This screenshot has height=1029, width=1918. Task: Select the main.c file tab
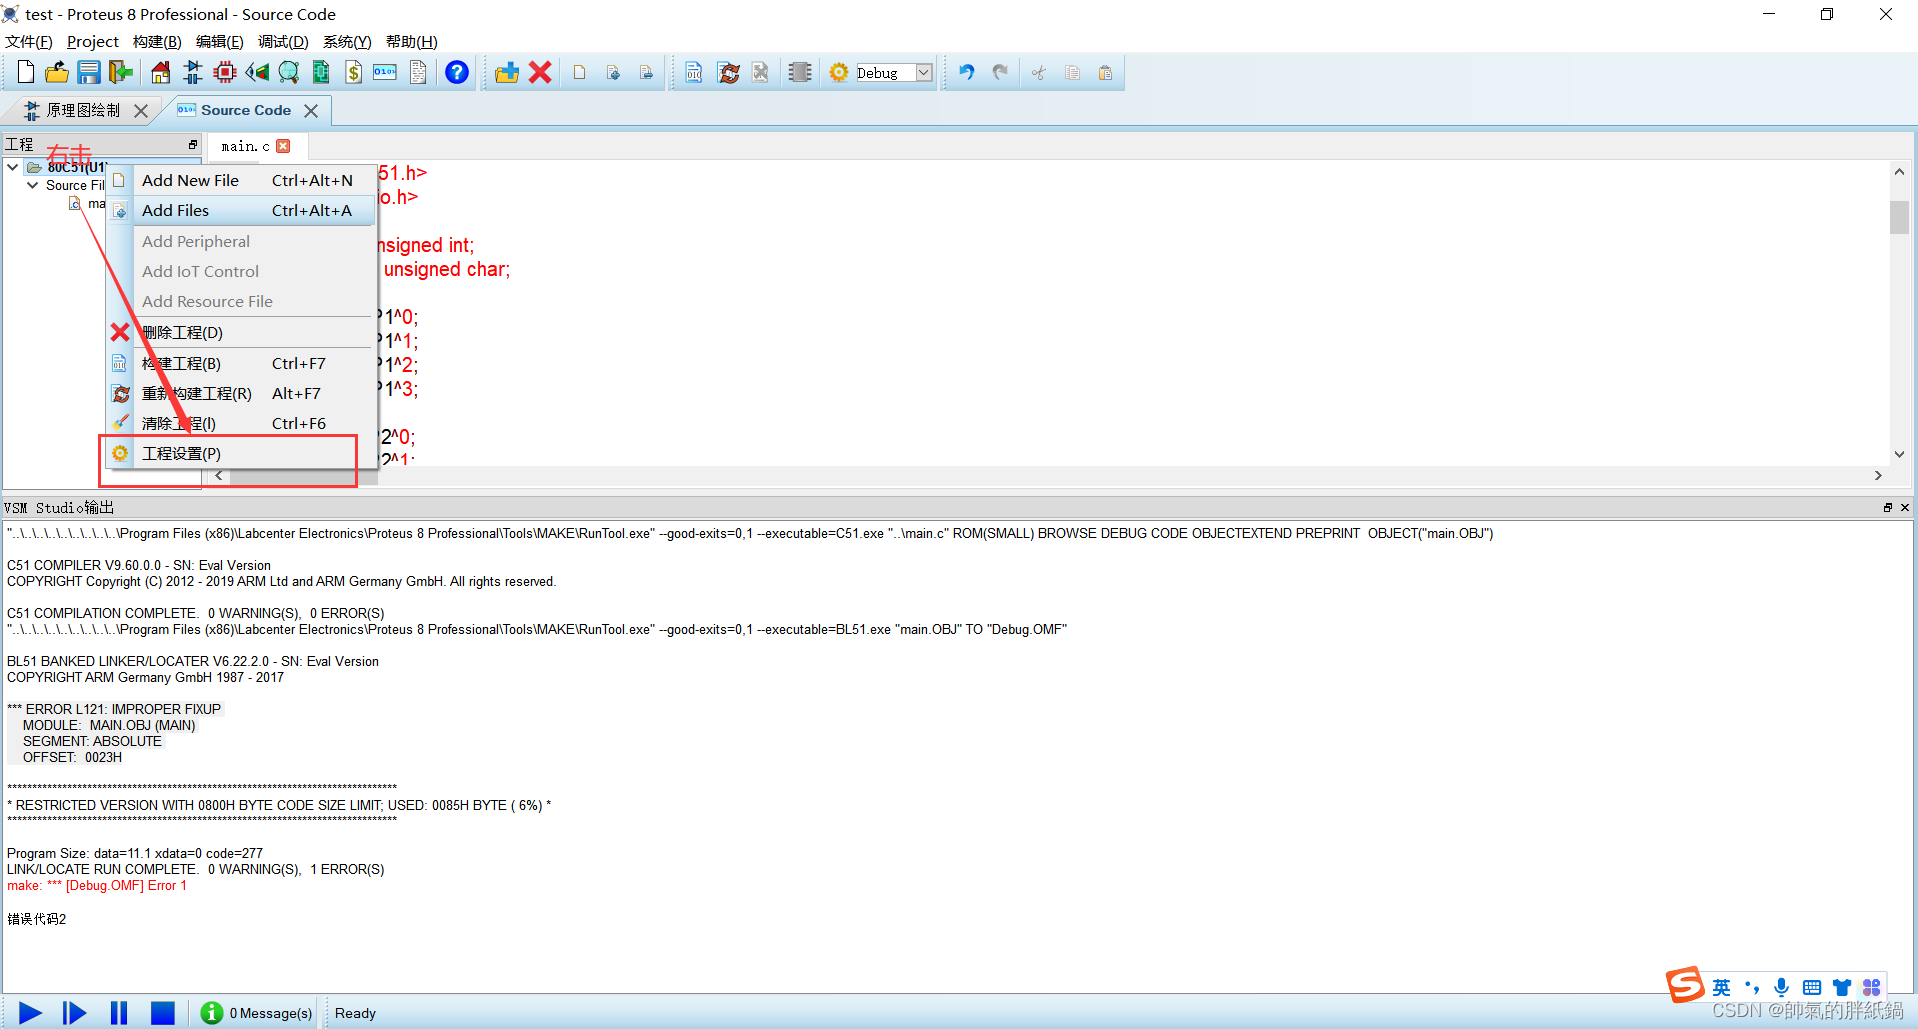click(245, 146)
